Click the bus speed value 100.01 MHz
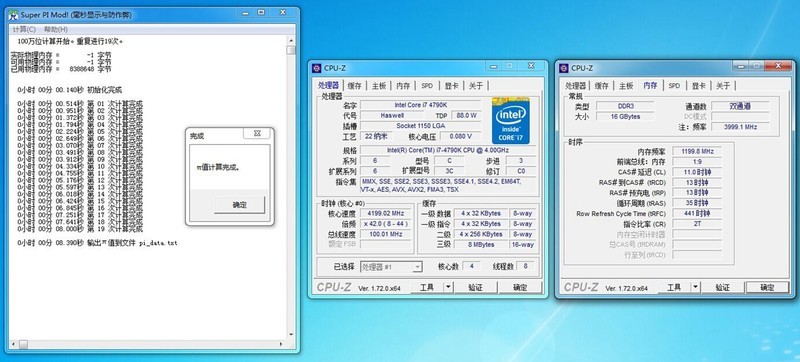The image size is (800, 362). tap(387, 234)
